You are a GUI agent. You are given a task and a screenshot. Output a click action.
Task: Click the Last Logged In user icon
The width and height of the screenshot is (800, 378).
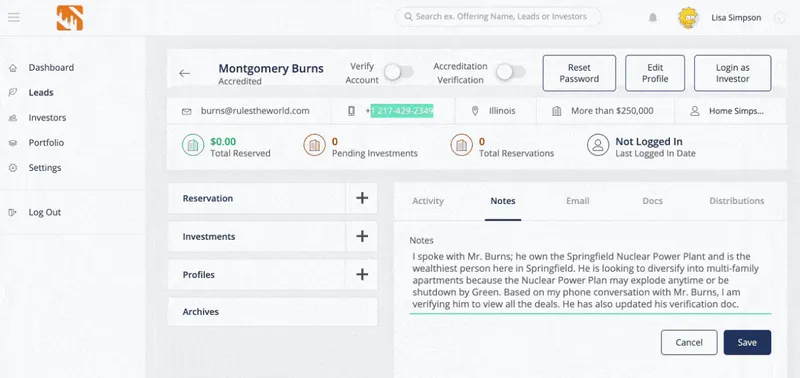point(598,145)
